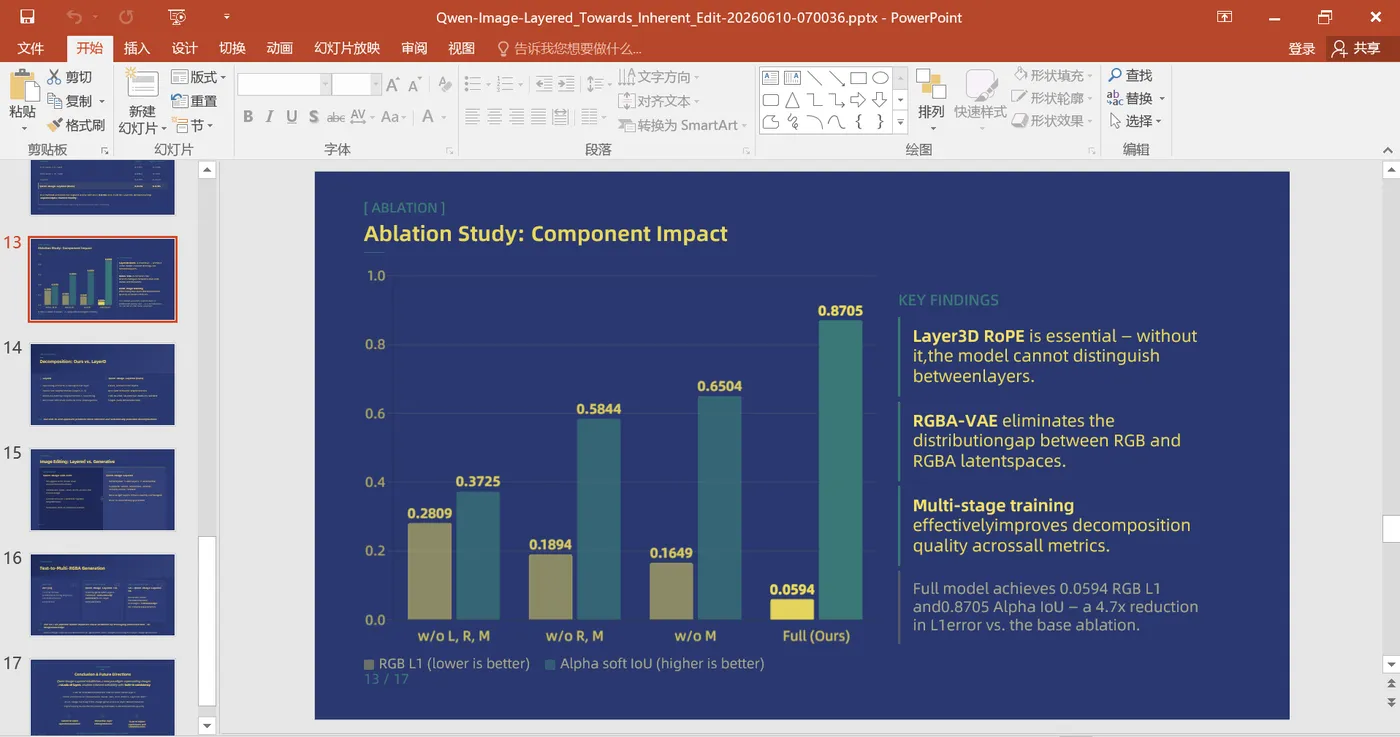Expand the shapes gallery more arrow
The height and width of the screenshot is (737, 1400).
pos(900,123)
